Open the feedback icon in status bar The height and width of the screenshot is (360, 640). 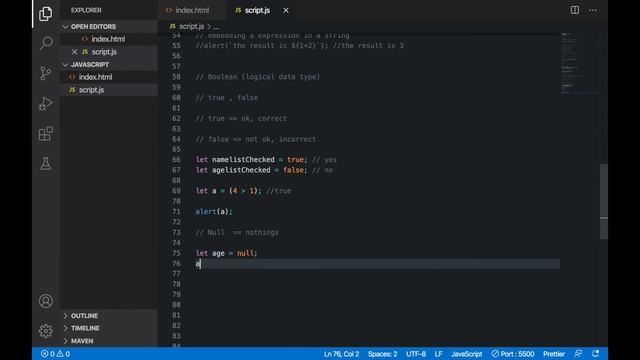(x=578, y=354)
